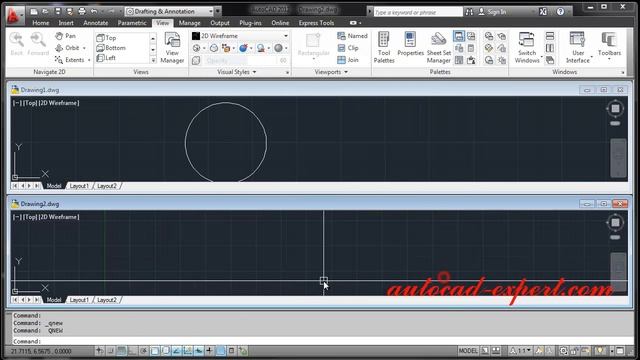Select the Left view preset
Viewport: 640px width, 360px height.
pos(106,58)
